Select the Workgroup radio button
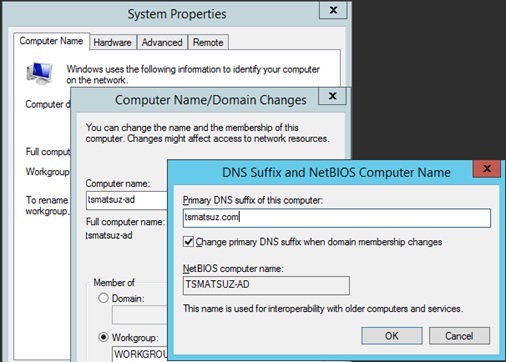Viewport: 506px width, 362px height. pos(104,337)
